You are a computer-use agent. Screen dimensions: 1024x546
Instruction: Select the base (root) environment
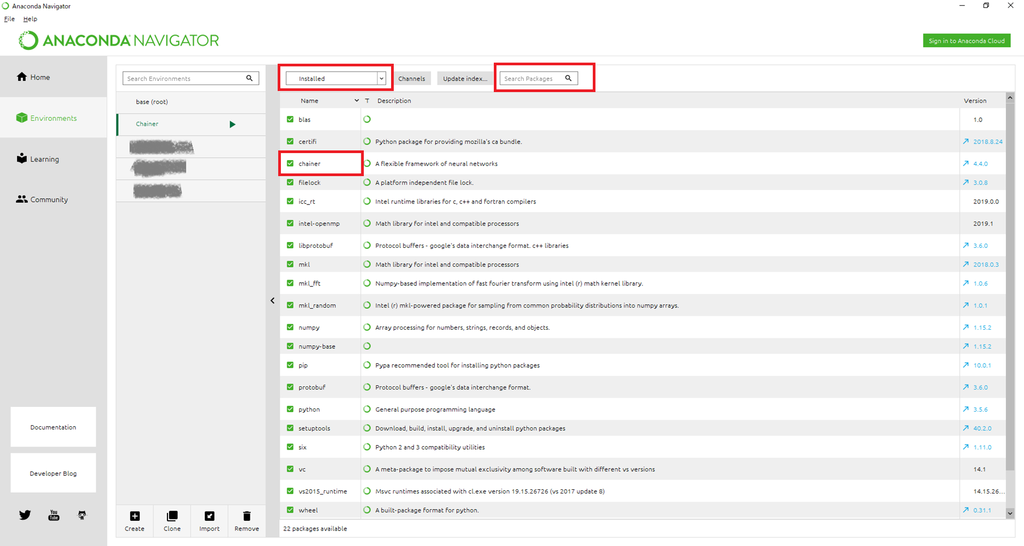click(x=191, y=102)
